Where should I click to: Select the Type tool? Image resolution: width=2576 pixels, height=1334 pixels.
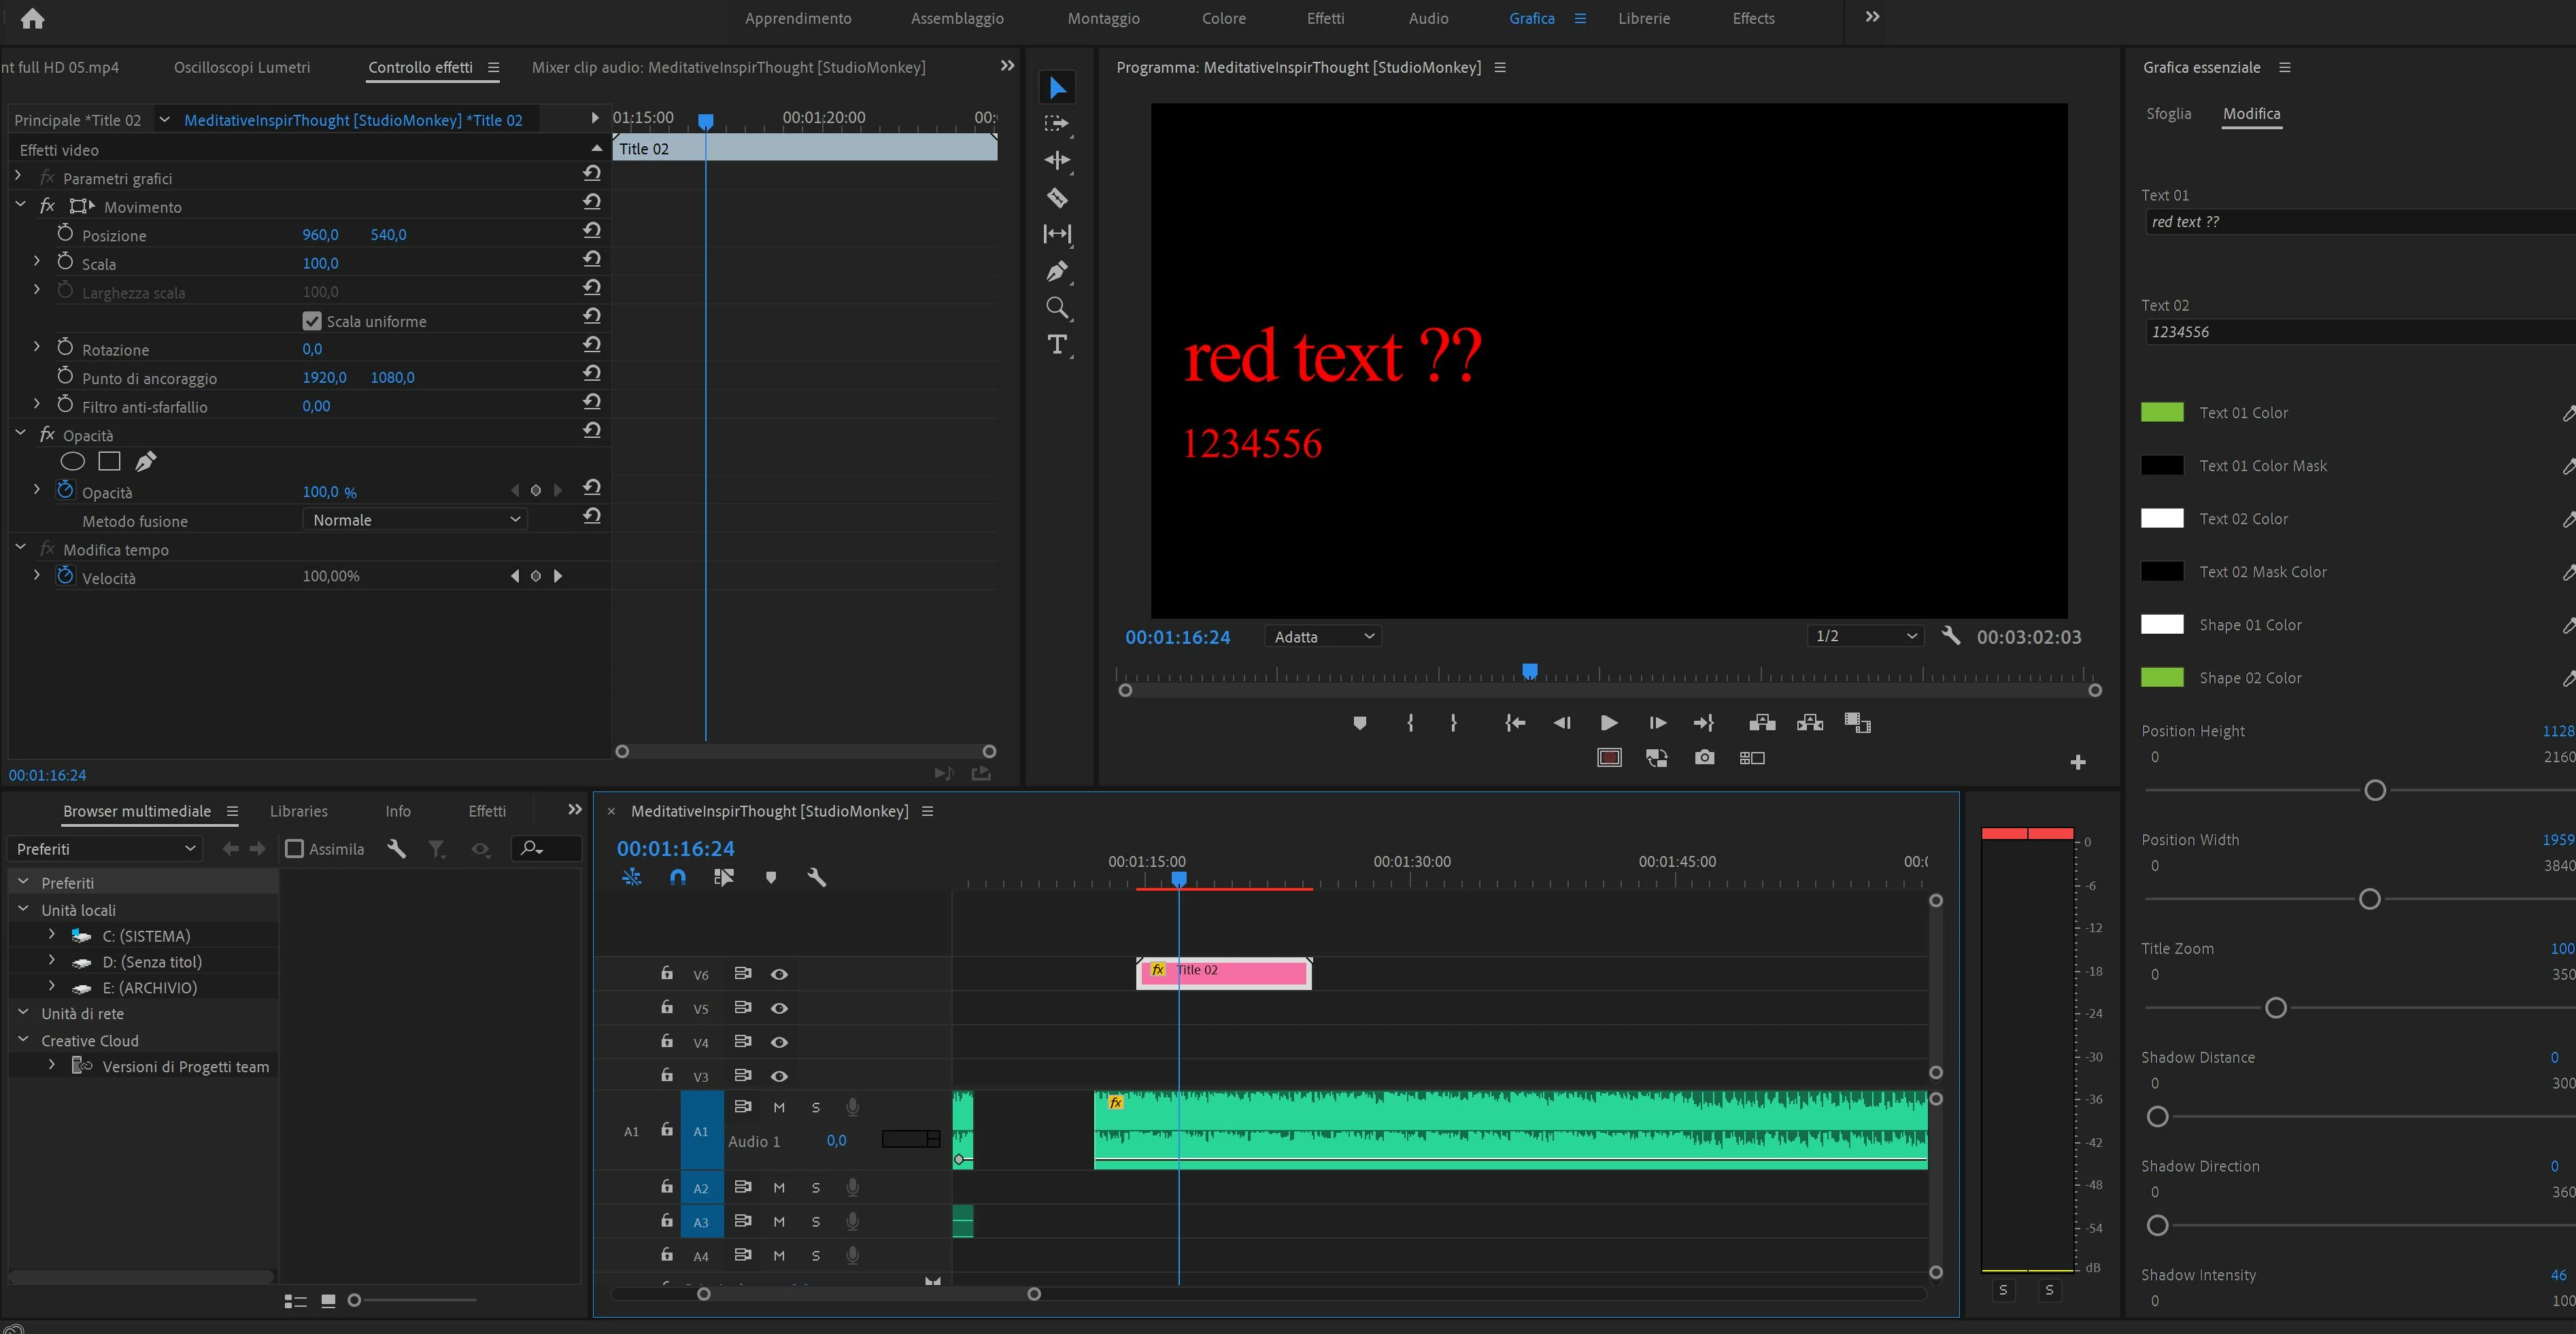tap(1057, 345)
